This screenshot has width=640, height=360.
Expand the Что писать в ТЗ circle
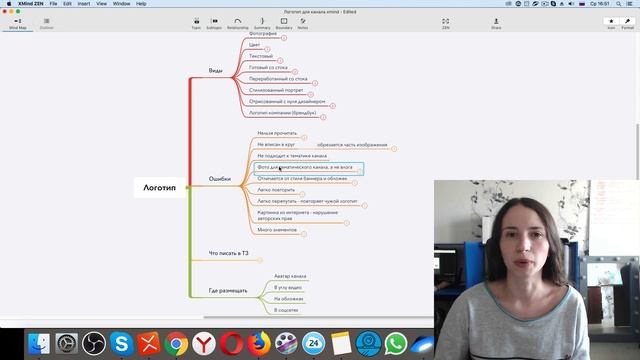click(x=260, y=260)
